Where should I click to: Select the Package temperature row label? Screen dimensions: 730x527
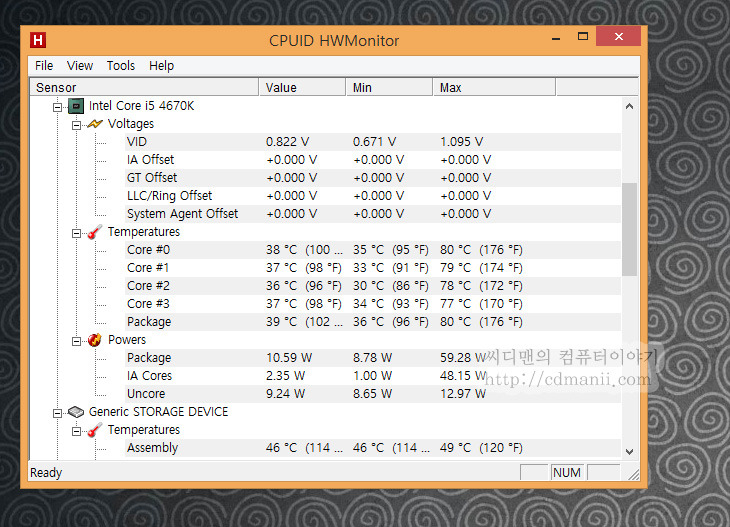(149, 322)
